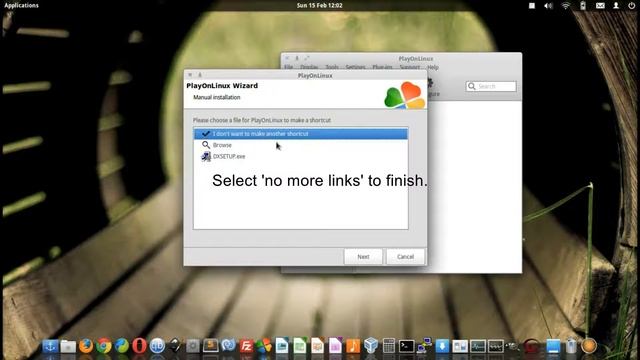Open the volume indicator in the top panel
The width and height of the screenshot is (640, 360).
coord(548,5)
